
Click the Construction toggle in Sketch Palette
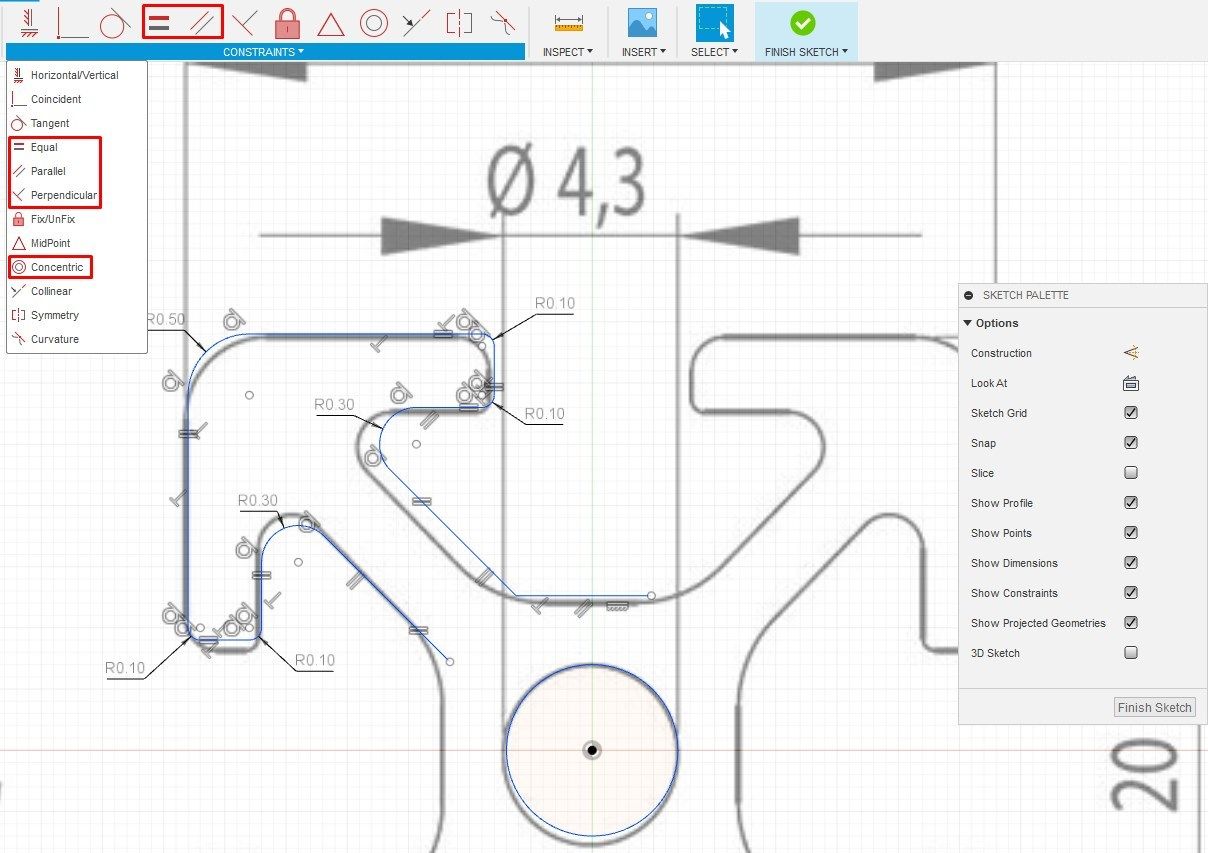[1129, 352]
